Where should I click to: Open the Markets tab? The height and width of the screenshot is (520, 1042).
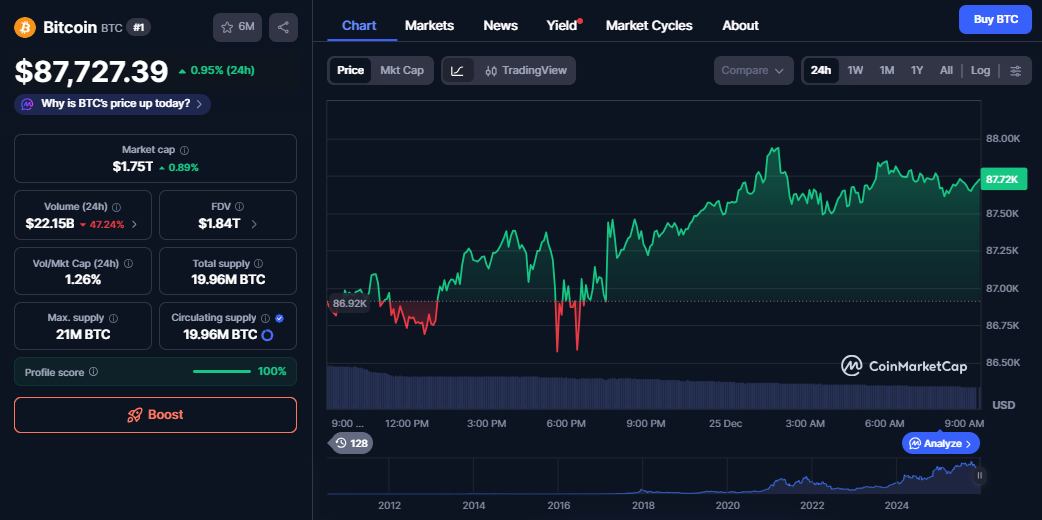point(429,25)
